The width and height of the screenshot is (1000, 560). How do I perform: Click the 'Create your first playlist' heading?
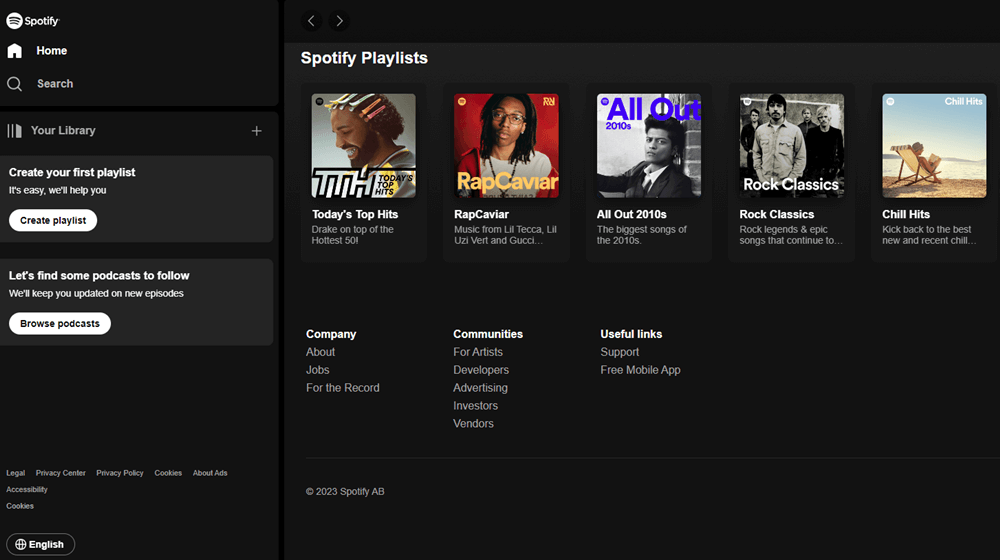click(x=72, y=172)
